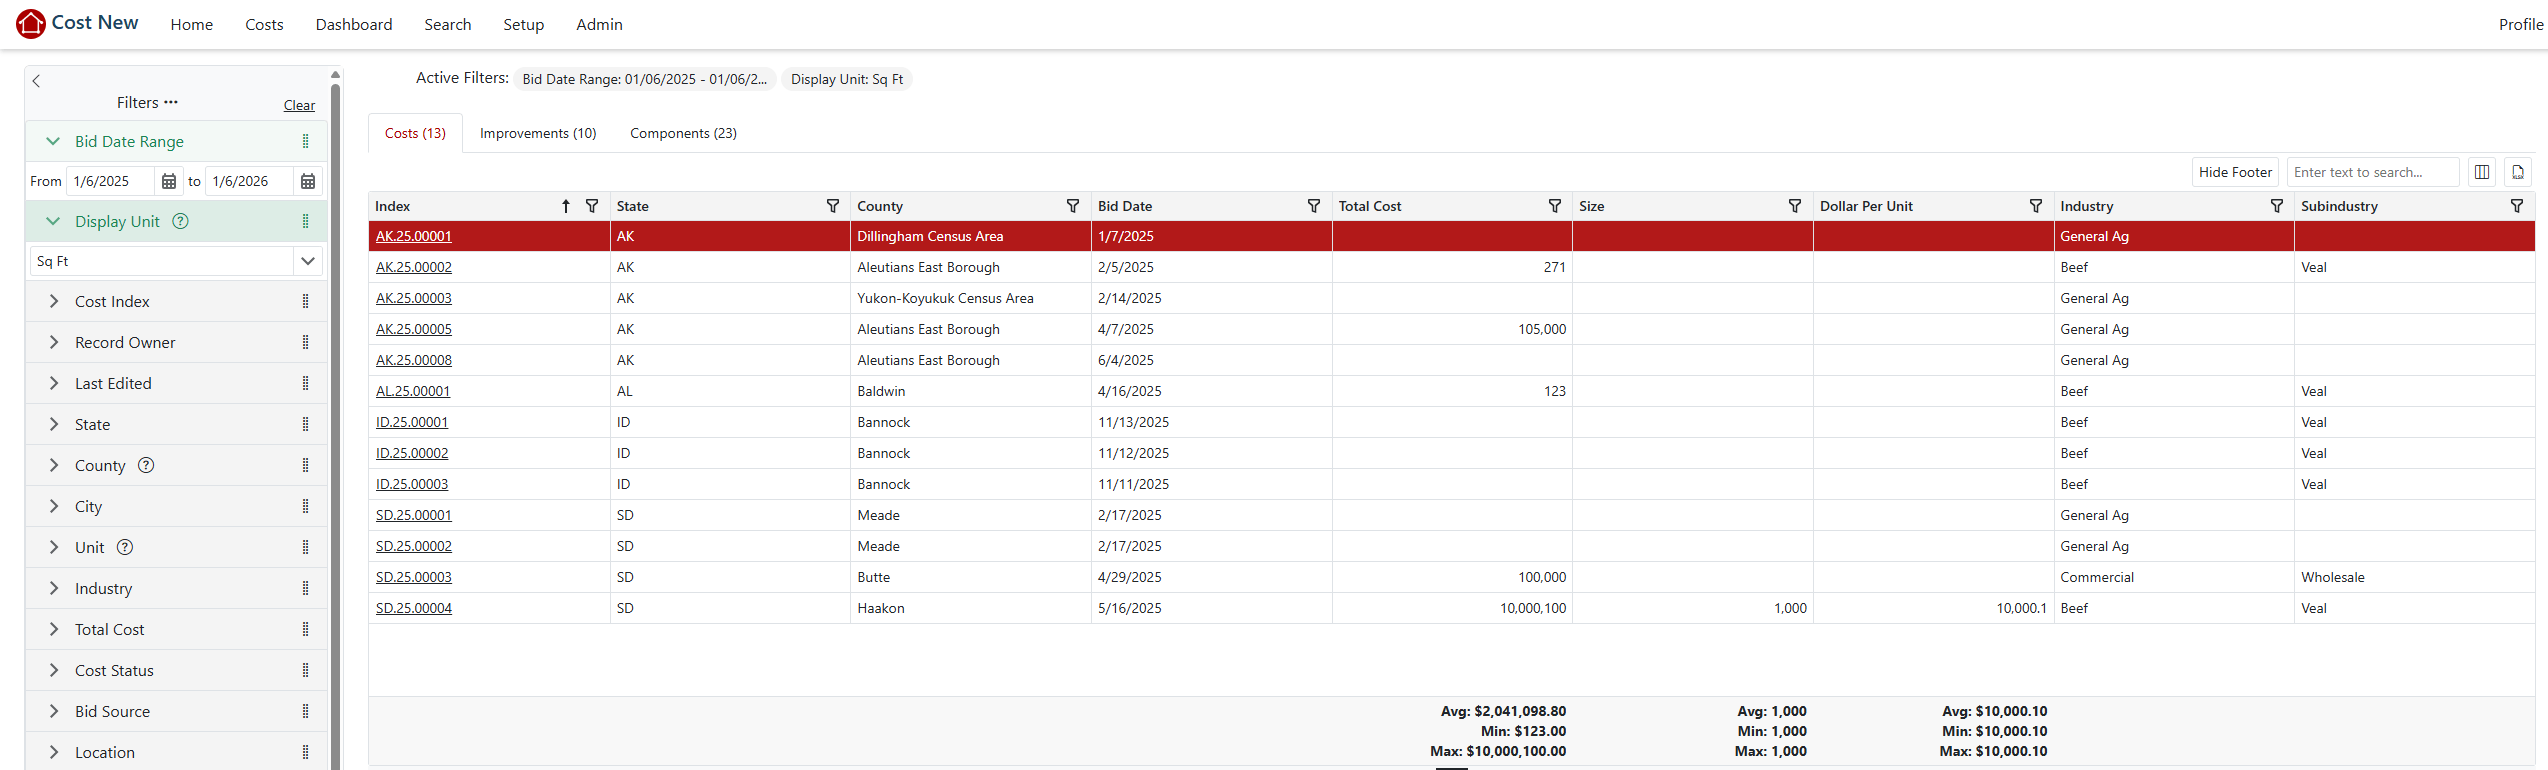Collapse the Bid Date Range filter
This screenshot has height=770, width=2548.
click(54, 141)
